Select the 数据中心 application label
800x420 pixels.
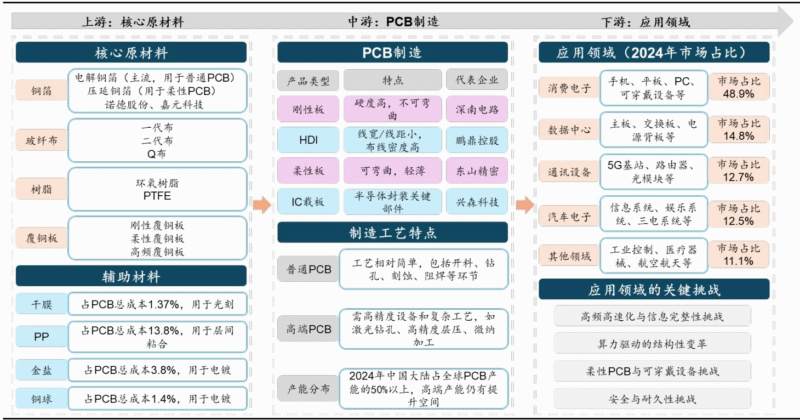coord(566,130)
